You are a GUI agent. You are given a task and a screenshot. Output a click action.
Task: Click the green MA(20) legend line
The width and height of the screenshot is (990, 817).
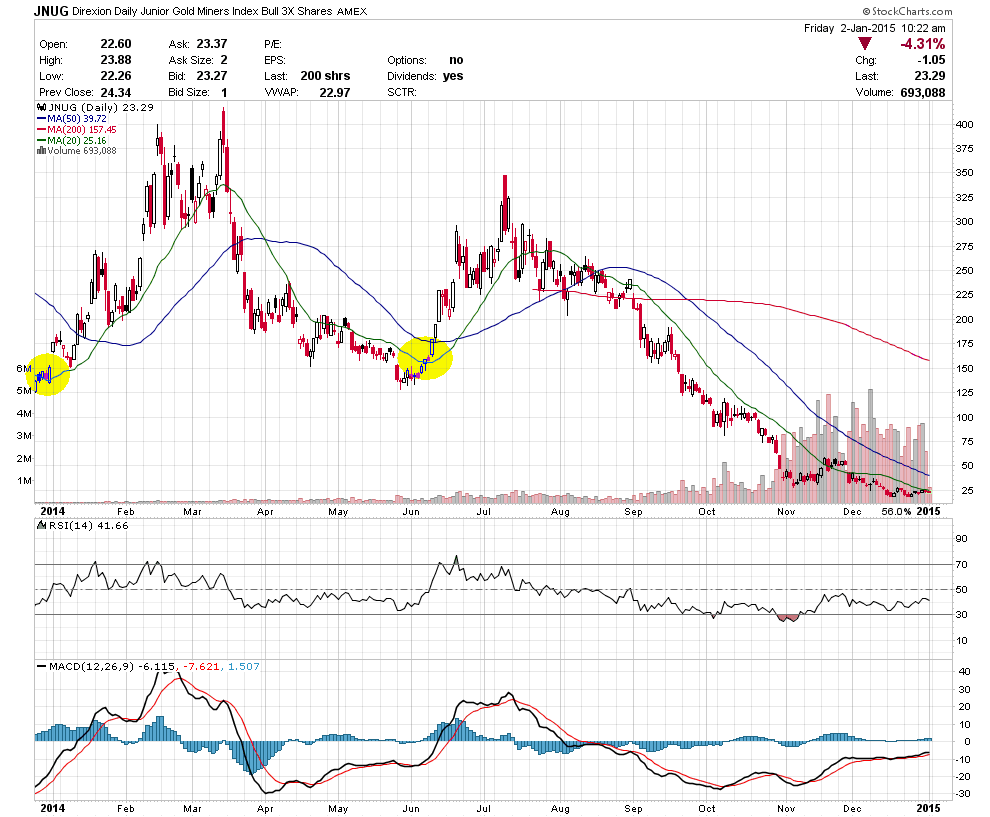42,140
